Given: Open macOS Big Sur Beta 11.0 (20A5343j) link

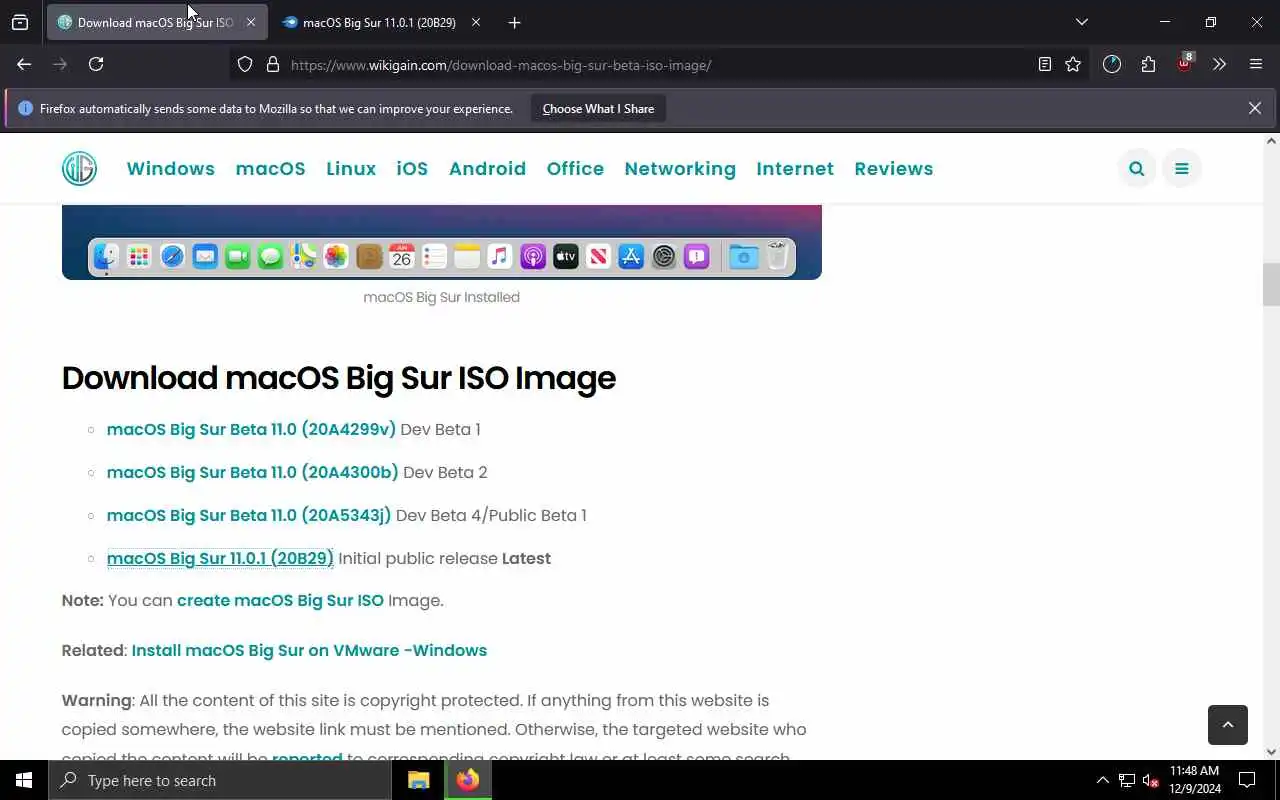Looking at the screenshot, I should (249, 515).
